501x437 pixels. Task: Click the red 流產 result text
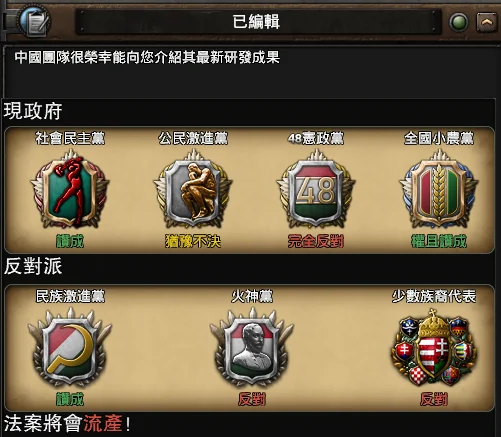(103, 424)
